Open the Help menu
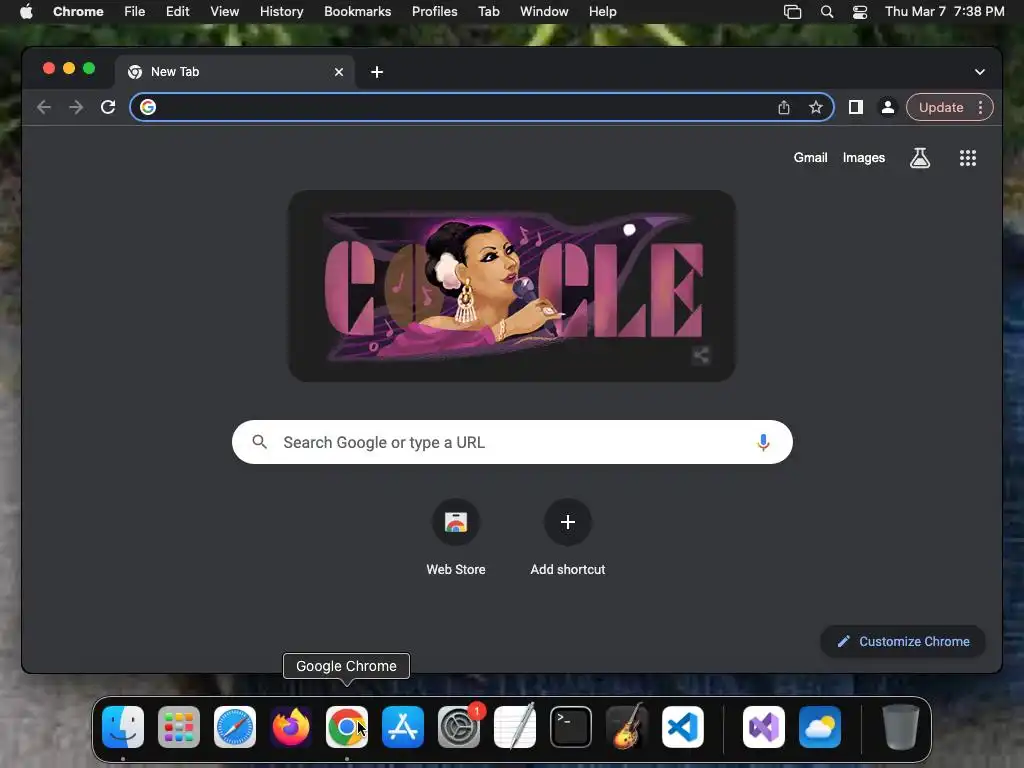Image resolution: width=1024 pixels, height=768 pixels. click(602, 12)
